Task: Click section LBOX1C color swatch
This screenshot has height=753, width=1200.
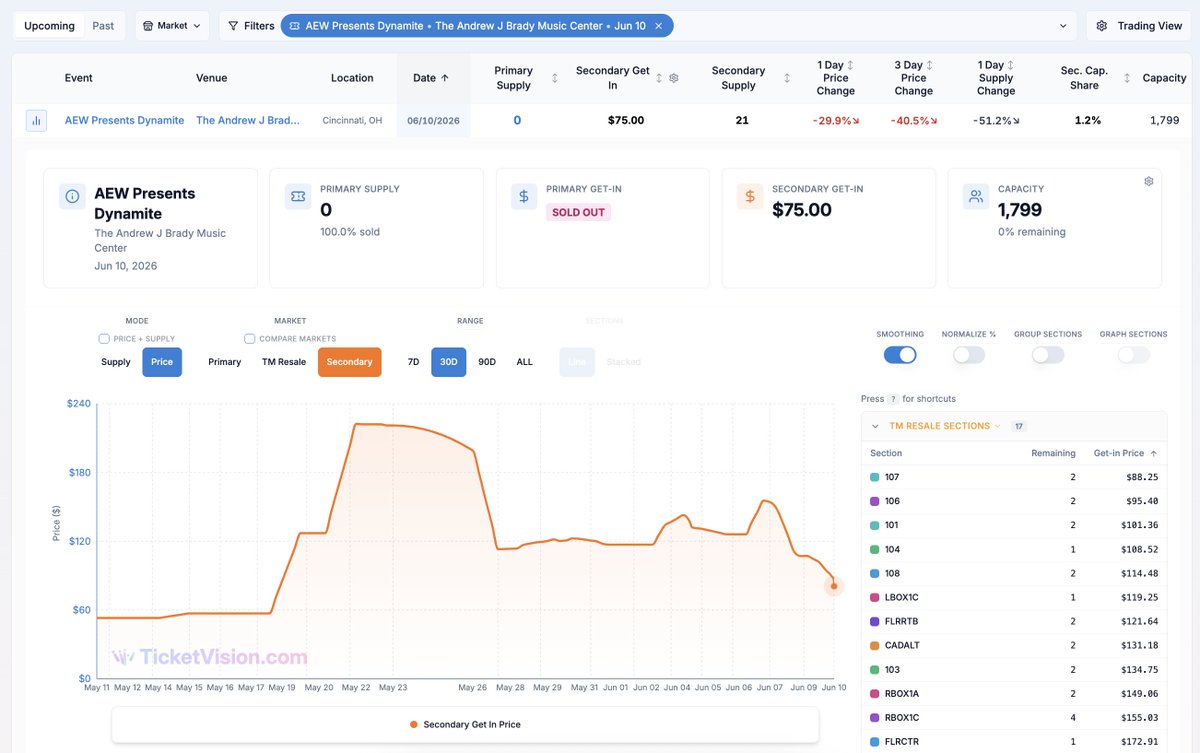Action: 875,597
